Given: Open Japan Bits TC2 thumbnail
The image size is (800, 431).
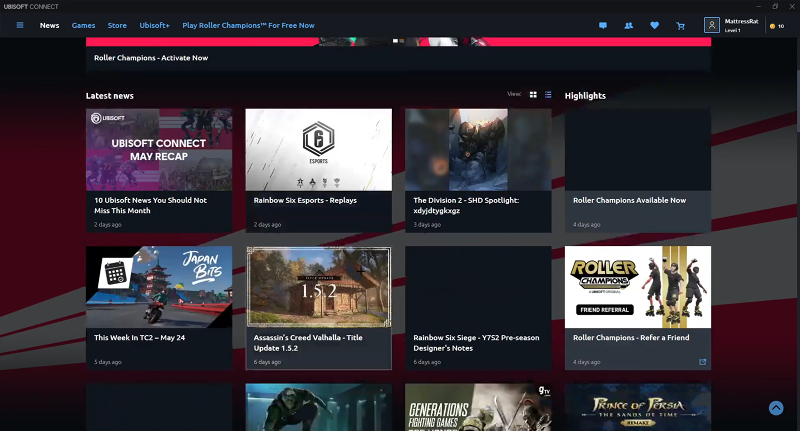Looking at the screenshot, I should [x=159, y=287].
